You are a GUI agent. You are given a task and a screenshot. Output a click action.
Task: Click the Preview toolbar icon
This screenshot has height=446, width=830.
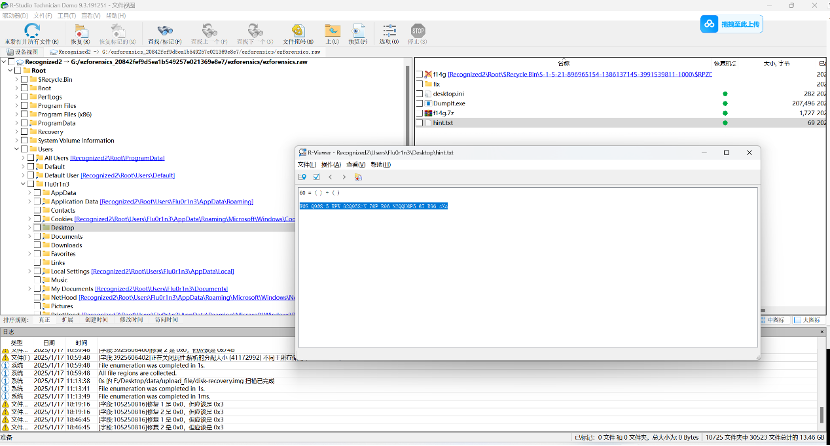[x=358, y=31]
